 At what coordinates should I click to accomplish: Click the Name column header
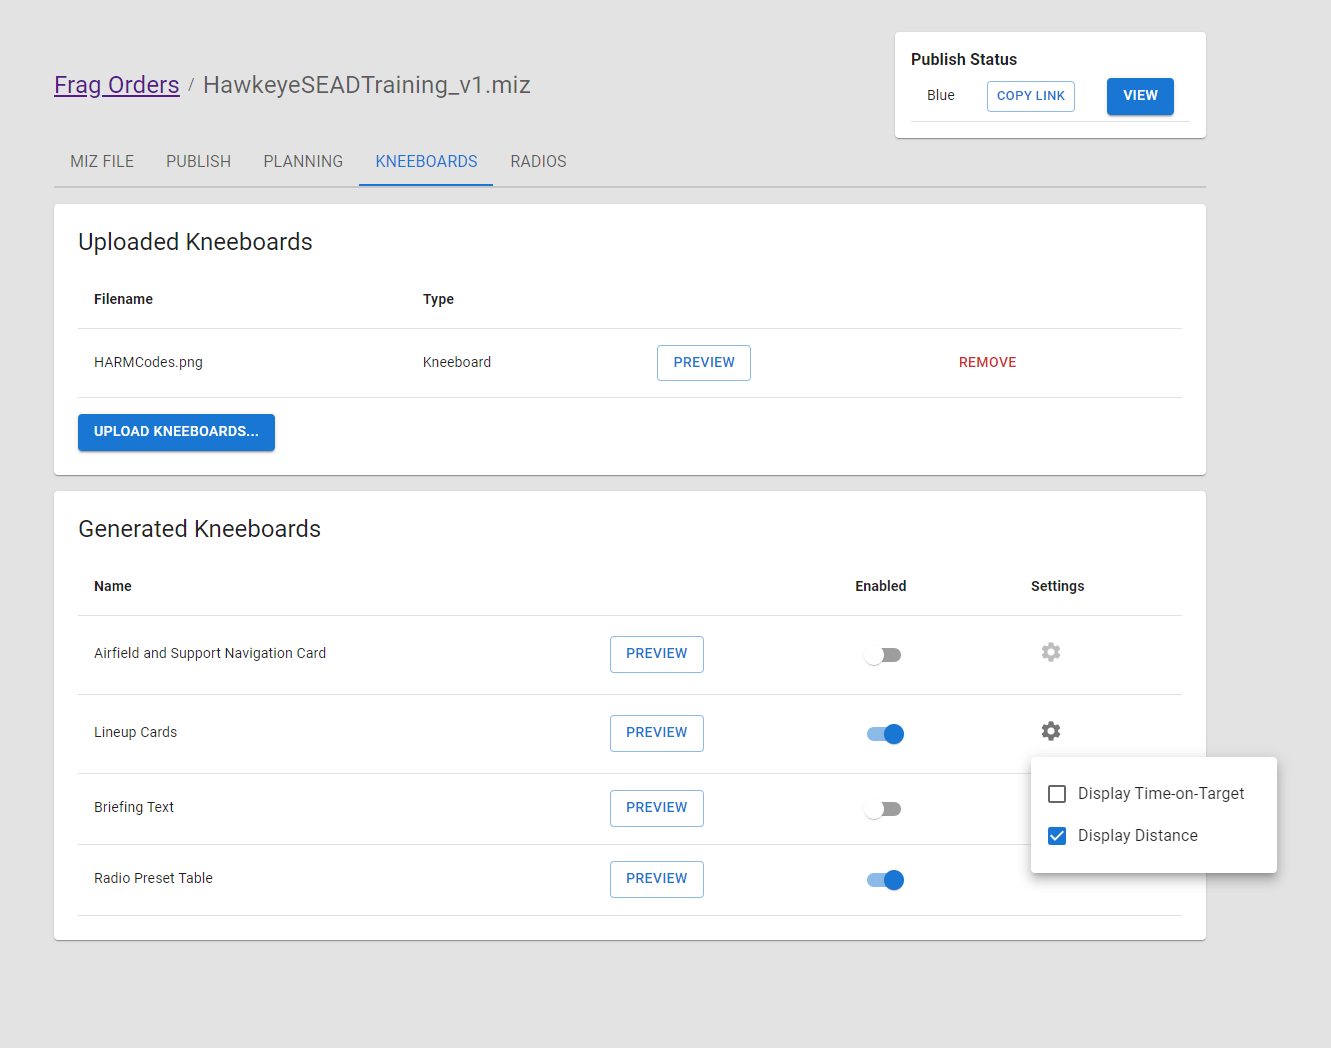[112, 586]
